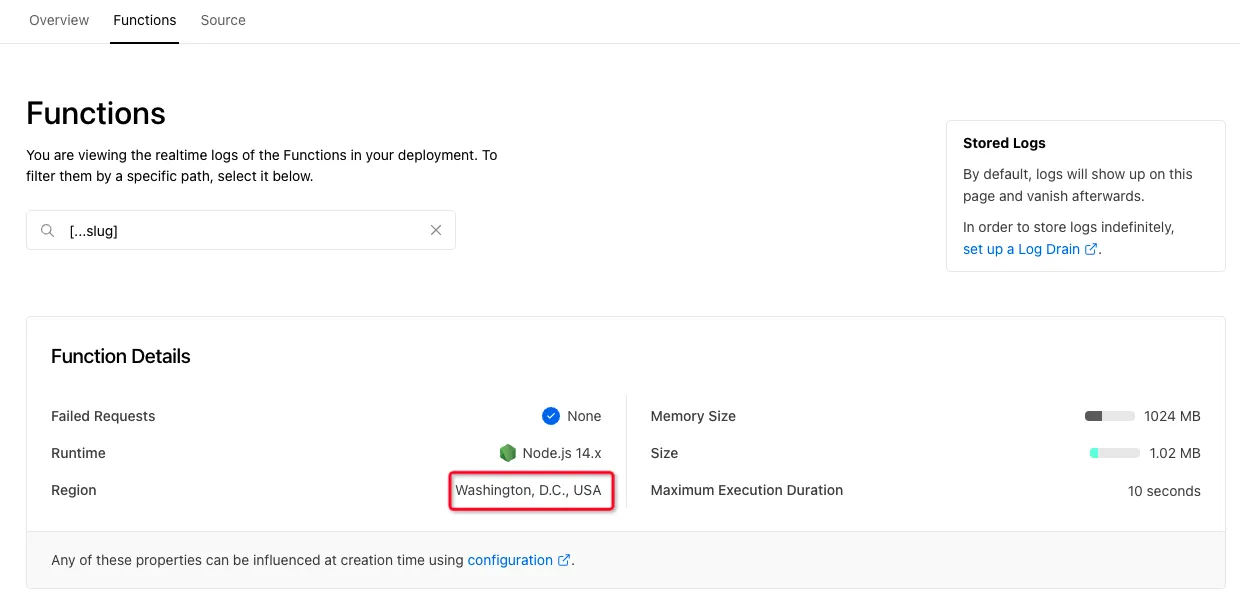
Task: Click the Function Details heading
Action: (x=121, y=357)
